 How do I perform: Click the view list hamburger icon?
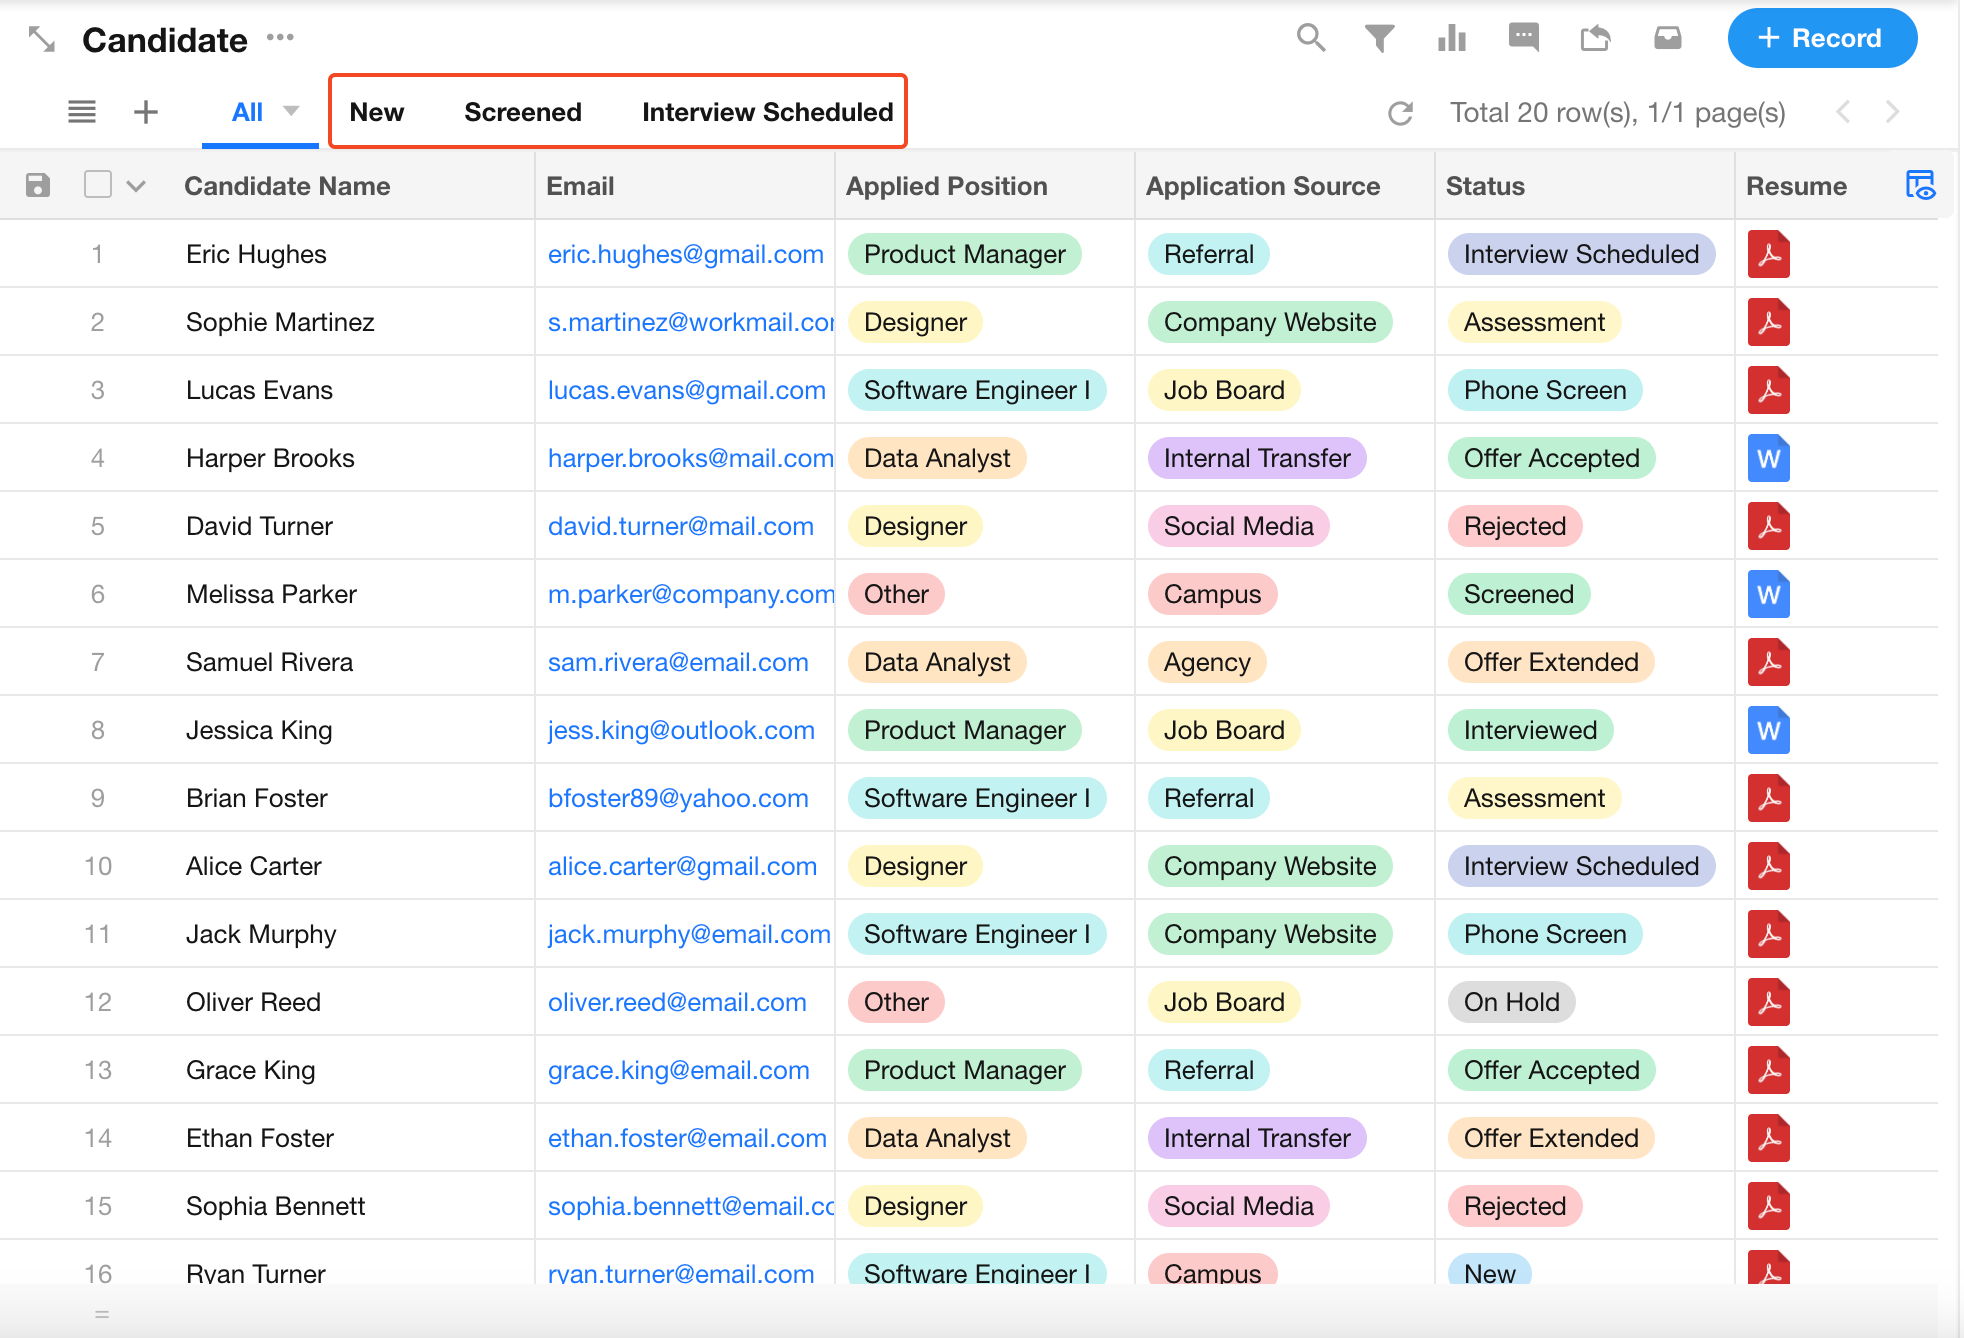(82, 112)
